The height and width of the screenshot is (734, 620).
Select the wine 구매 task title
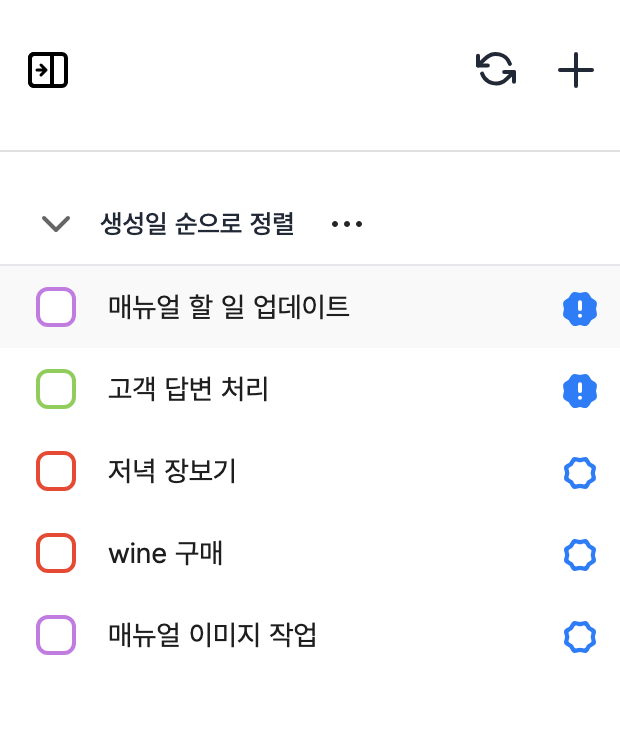click(165, 553)
